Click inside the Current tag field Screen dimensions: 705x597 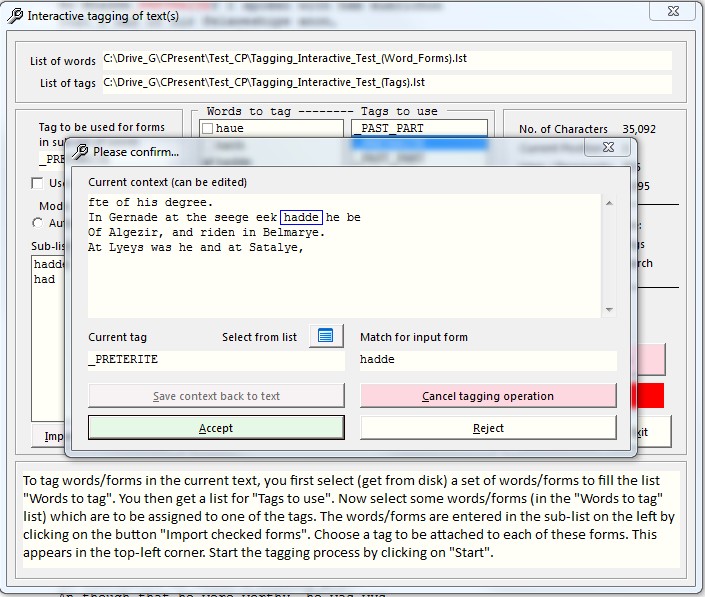(215, 360)
